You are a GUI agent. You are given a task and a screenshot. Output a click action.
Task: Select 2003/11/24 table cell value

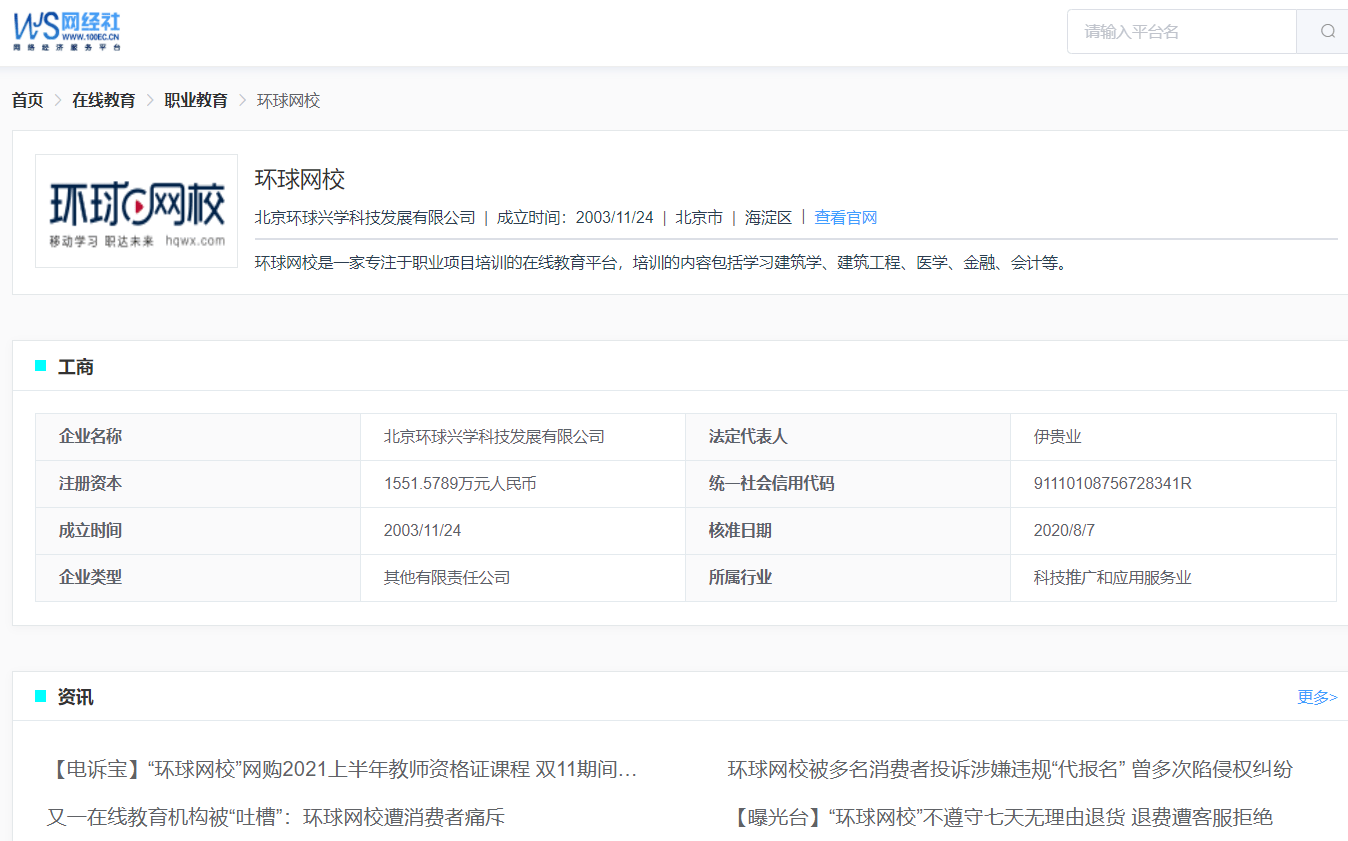[x=423, y=531]
